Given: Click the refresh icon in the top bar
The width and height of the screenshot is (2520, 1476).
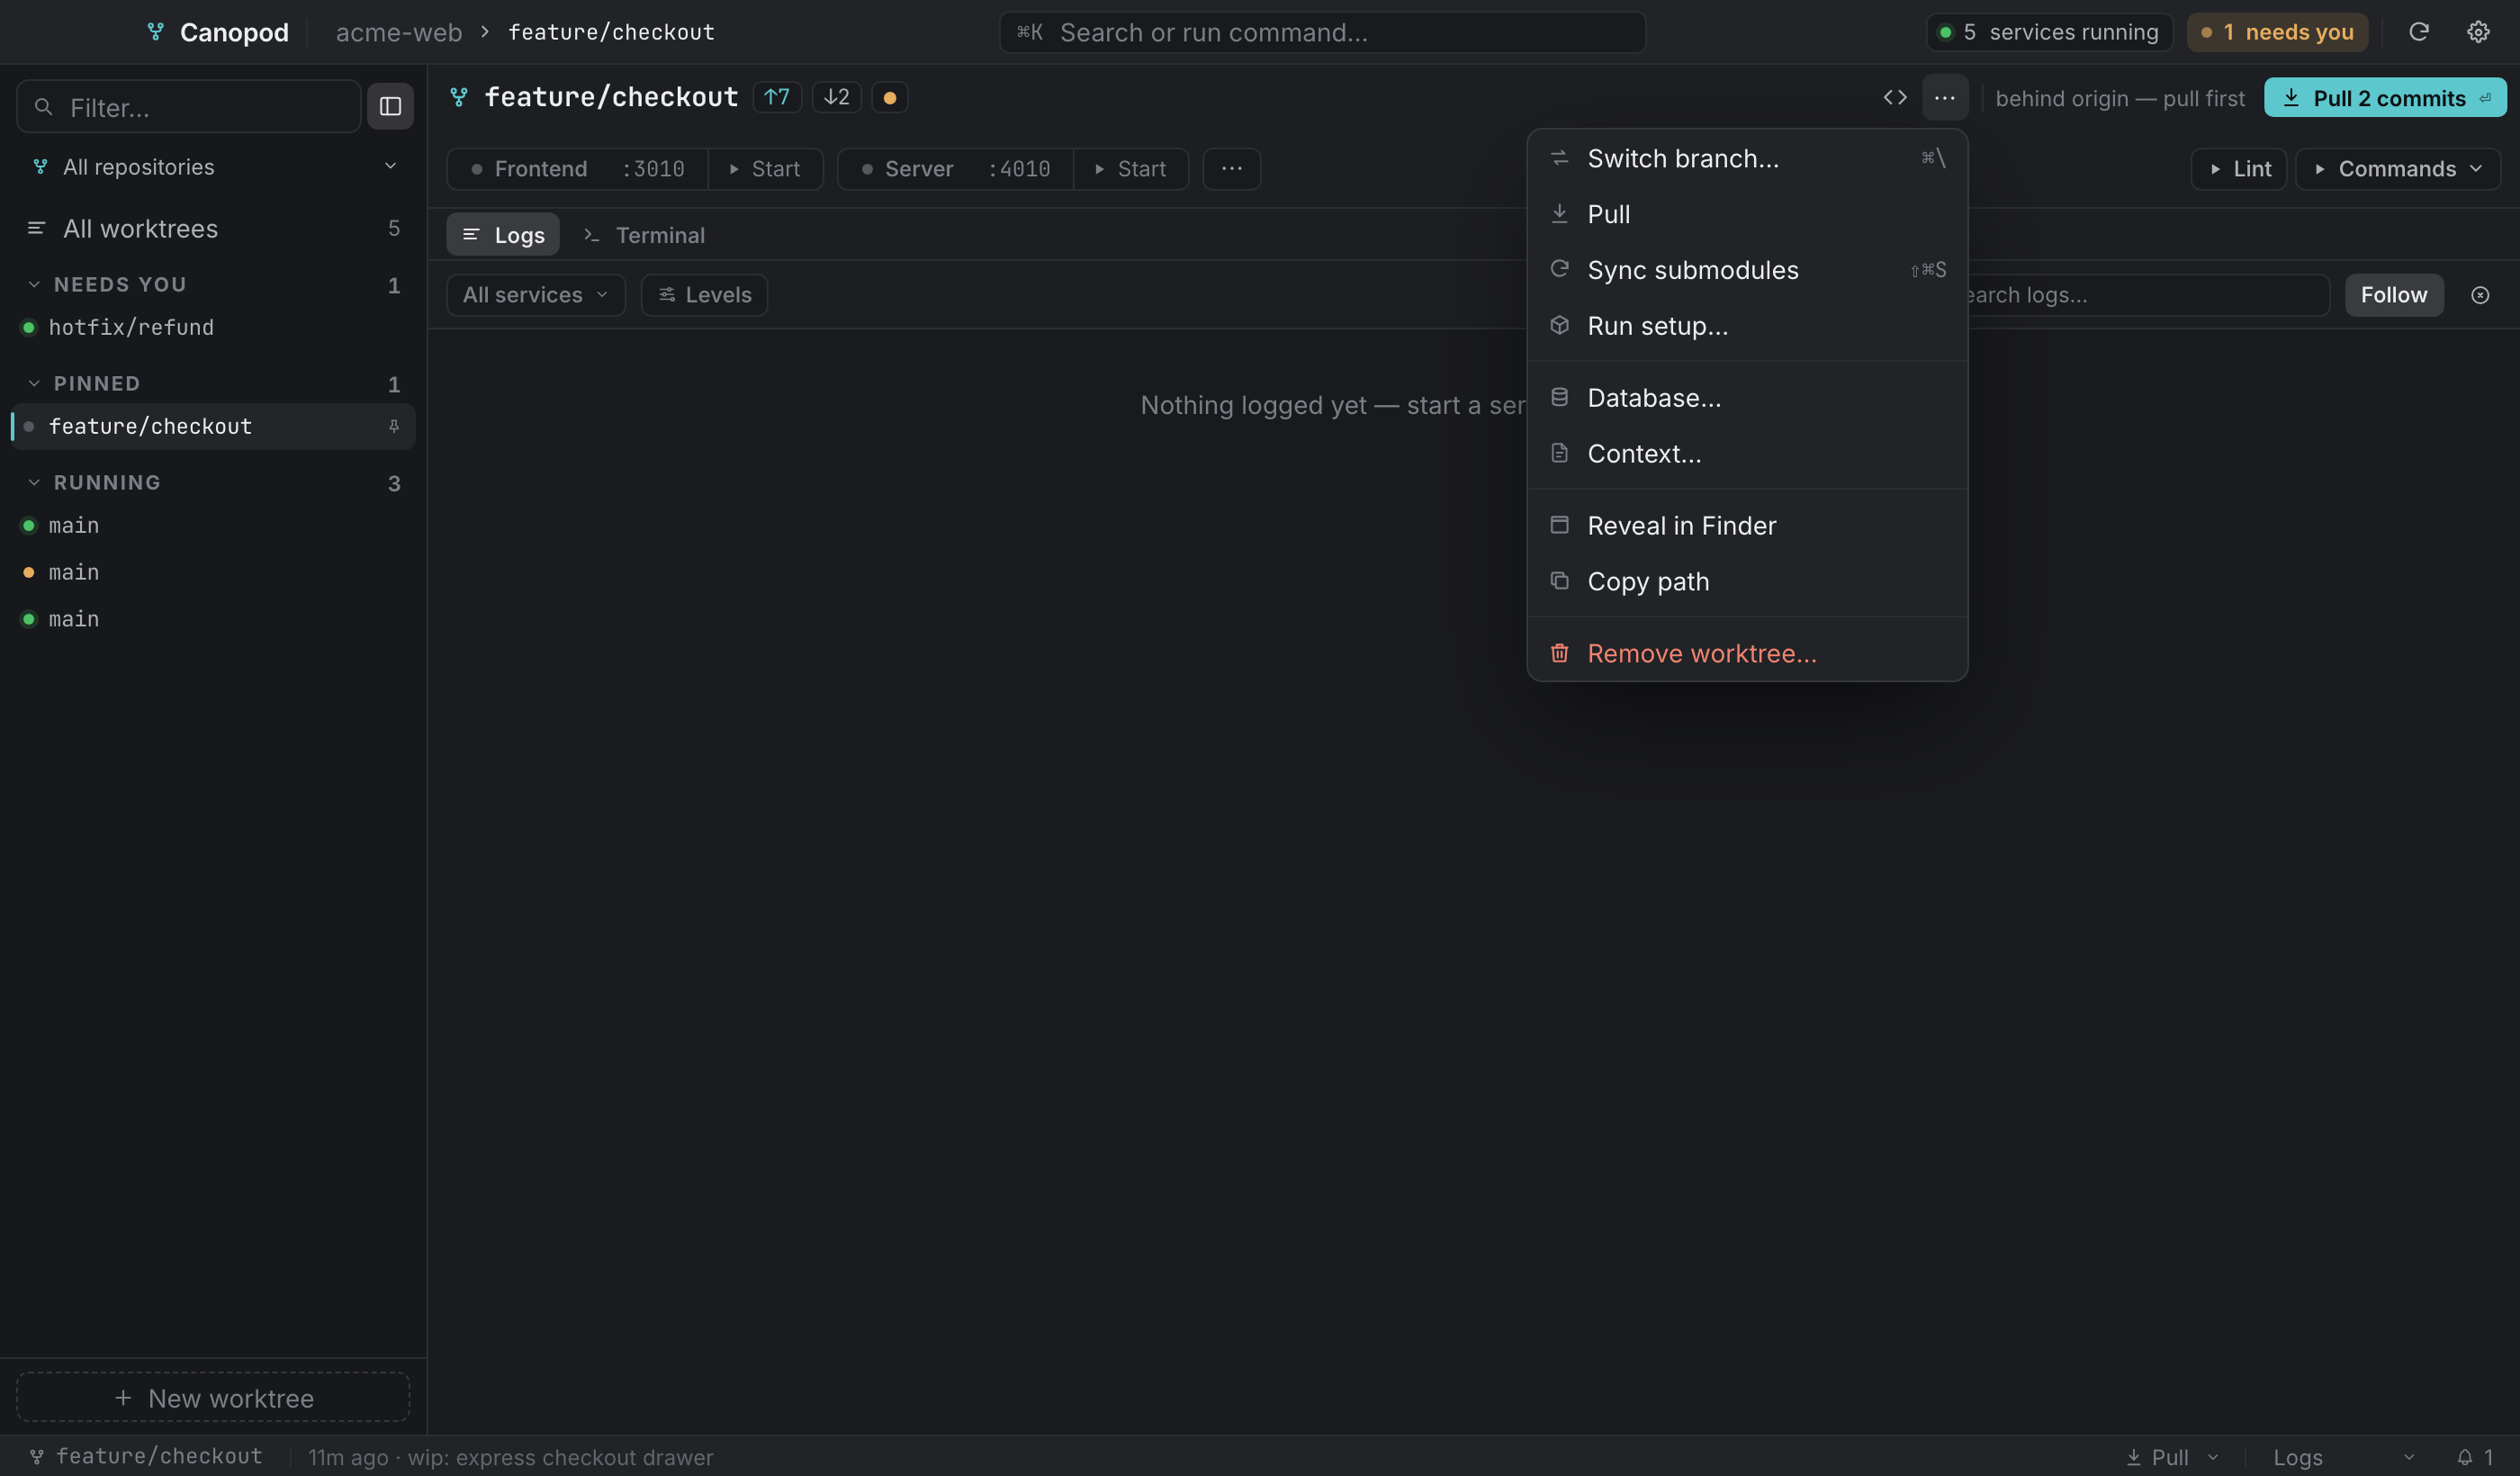Looking at the screenshot, I should coord(2419,32).
